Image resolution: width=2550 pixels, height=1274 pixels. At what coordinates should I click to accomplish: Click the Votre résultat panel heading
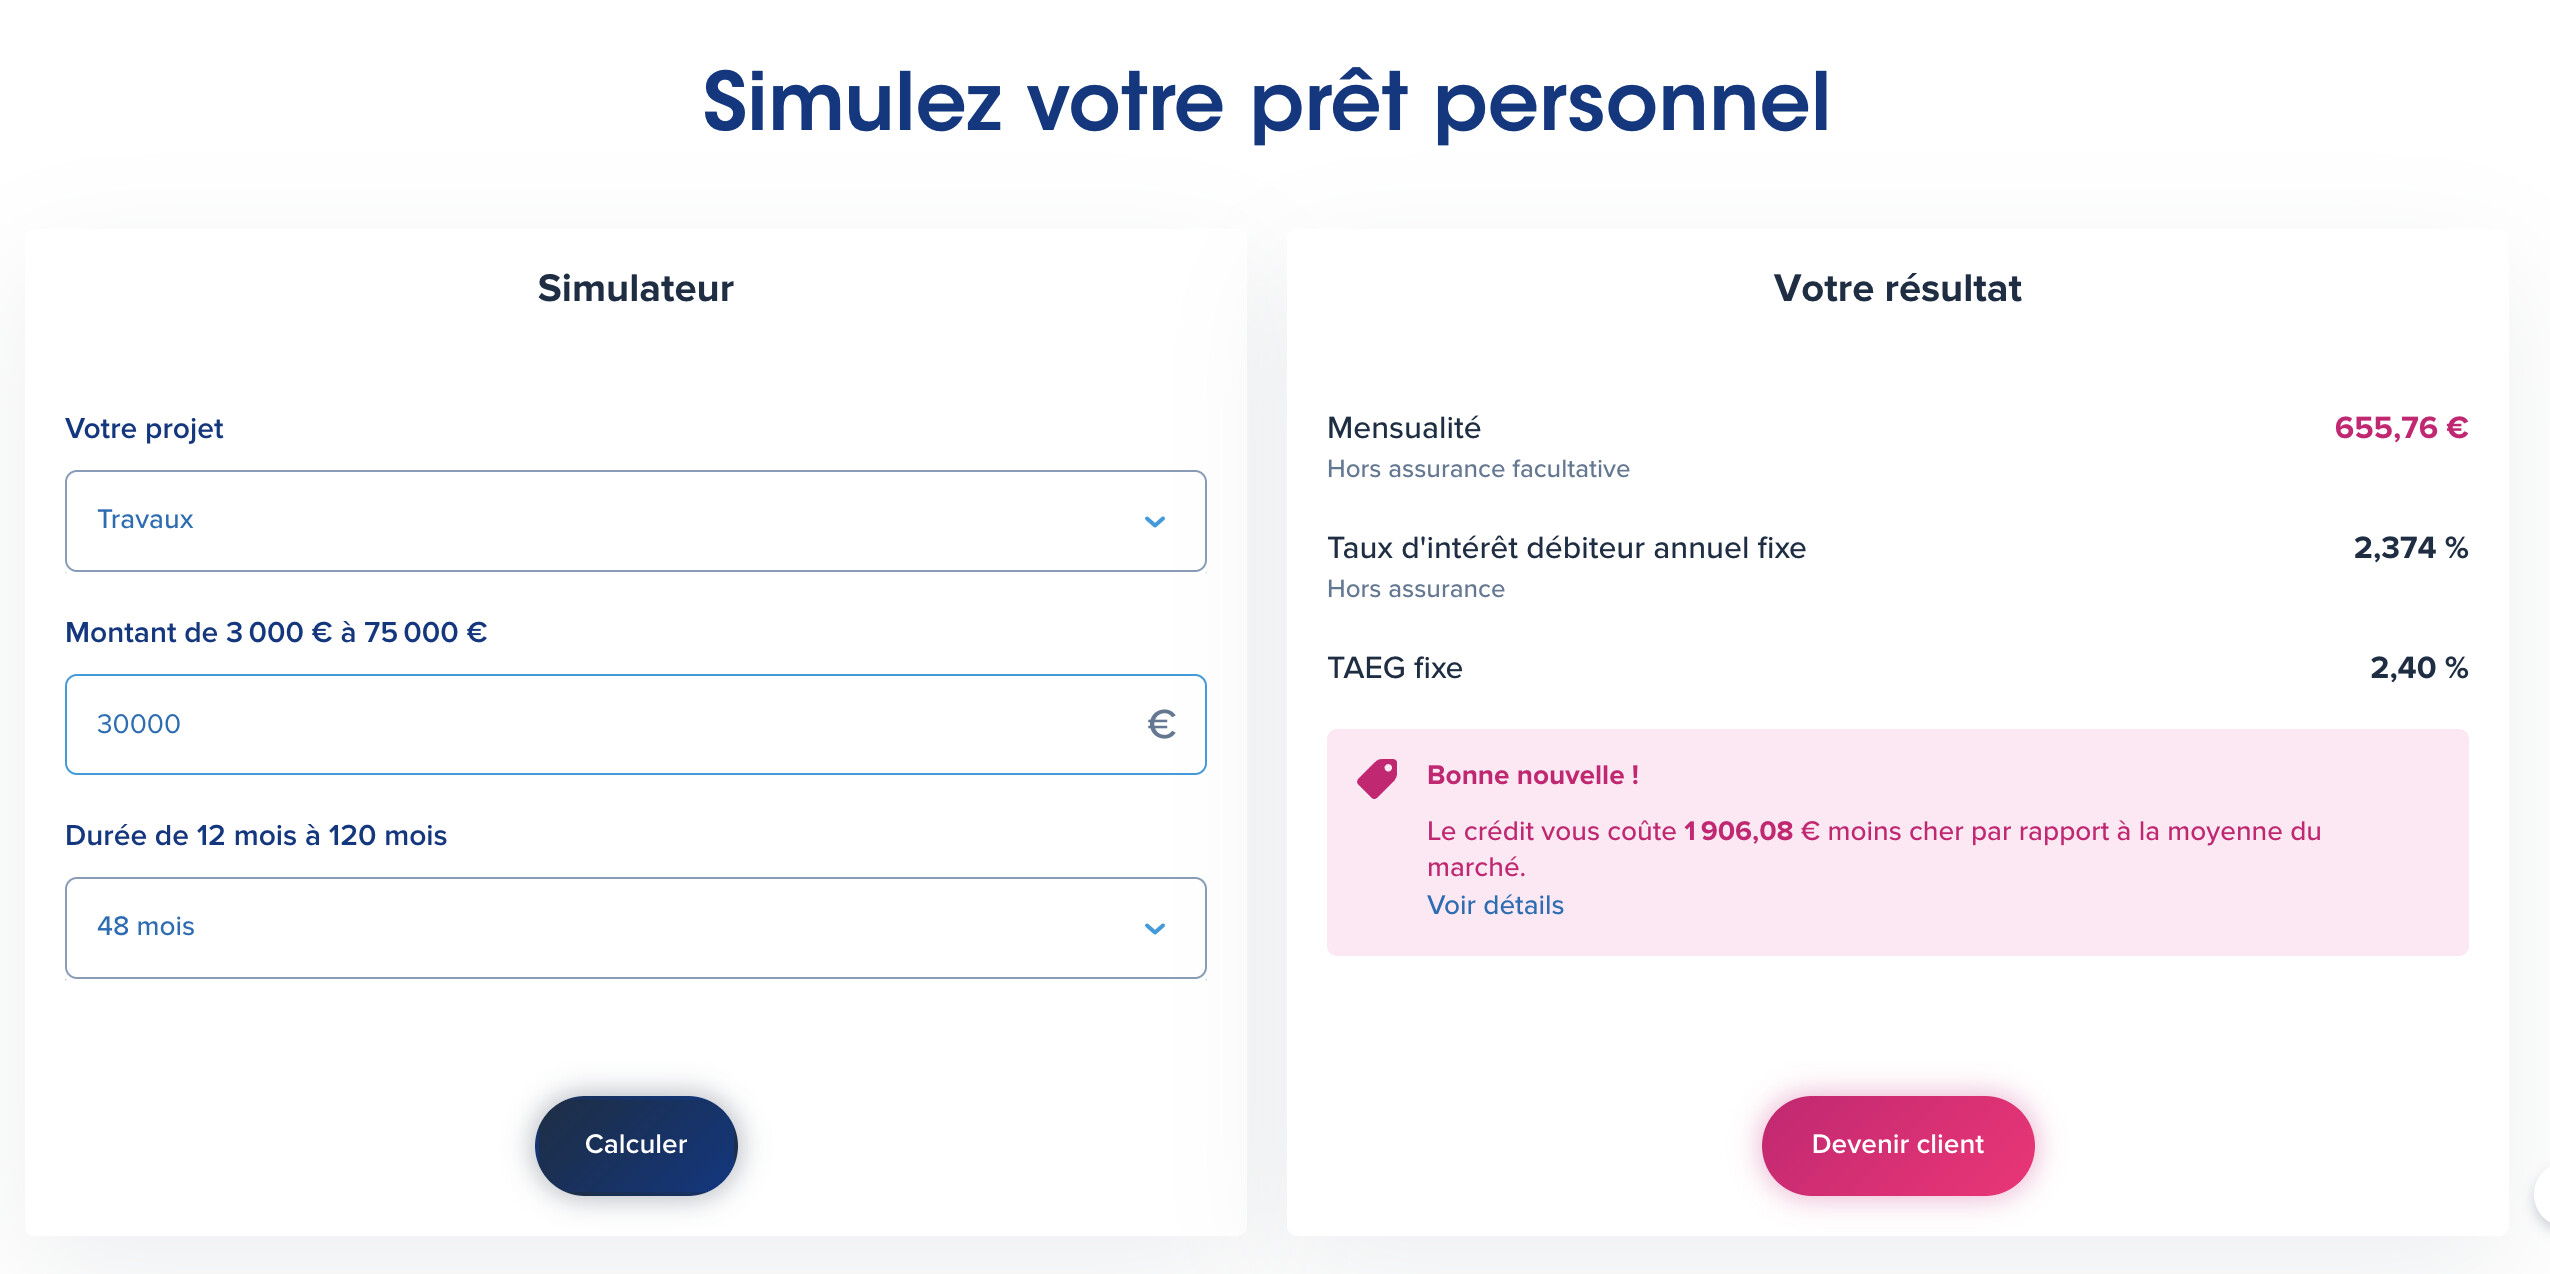(1897, 288)
